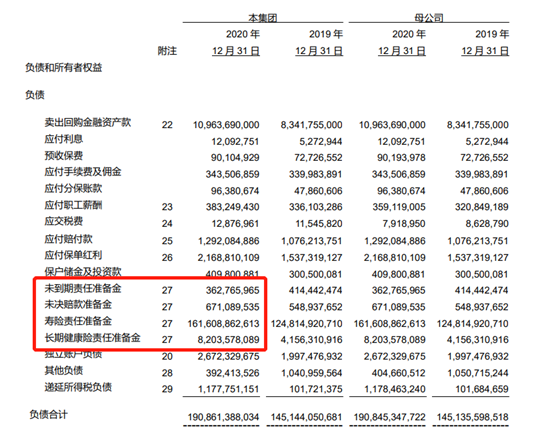Select the value 1,178,463,240
The image size is (550, 439).
pyautogui.click(x=395, y=389)
